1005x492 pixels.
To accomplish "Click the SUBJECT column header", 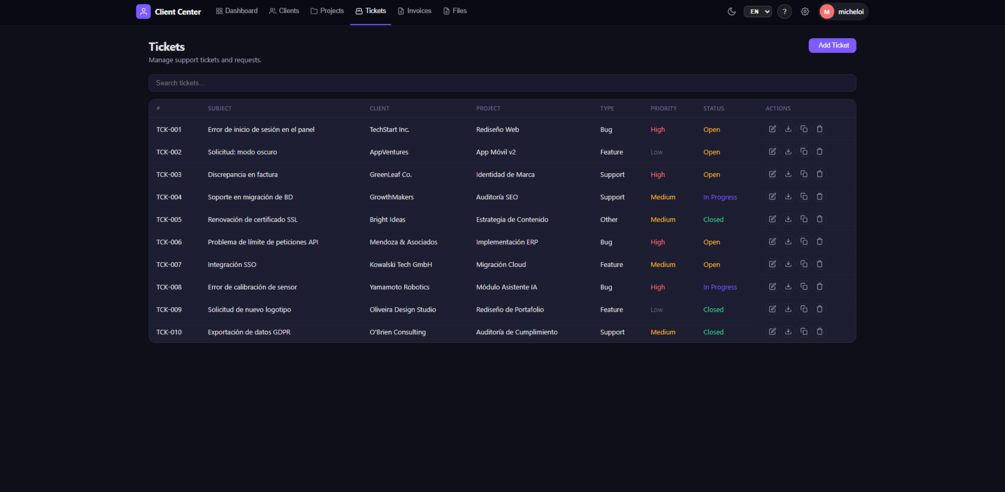I will [220, 108].
